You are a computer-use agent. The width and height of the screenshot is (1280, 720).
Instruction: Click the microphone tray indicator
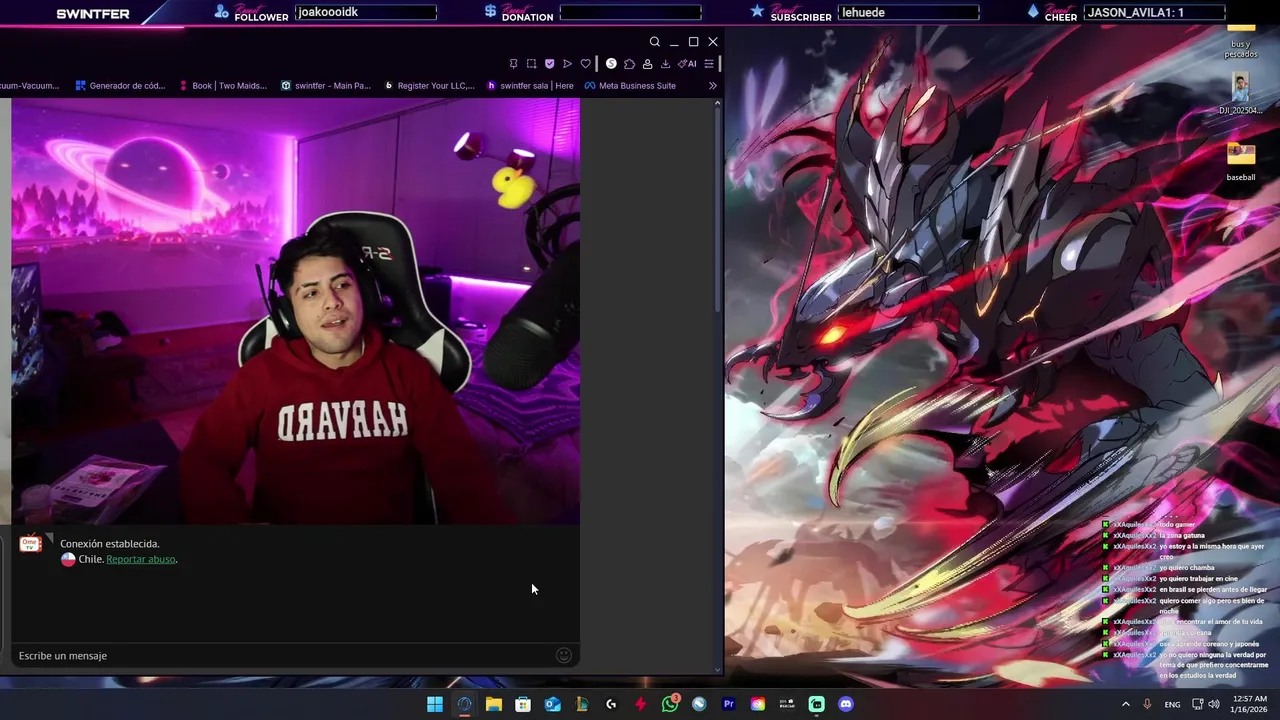click(1147, 704)
